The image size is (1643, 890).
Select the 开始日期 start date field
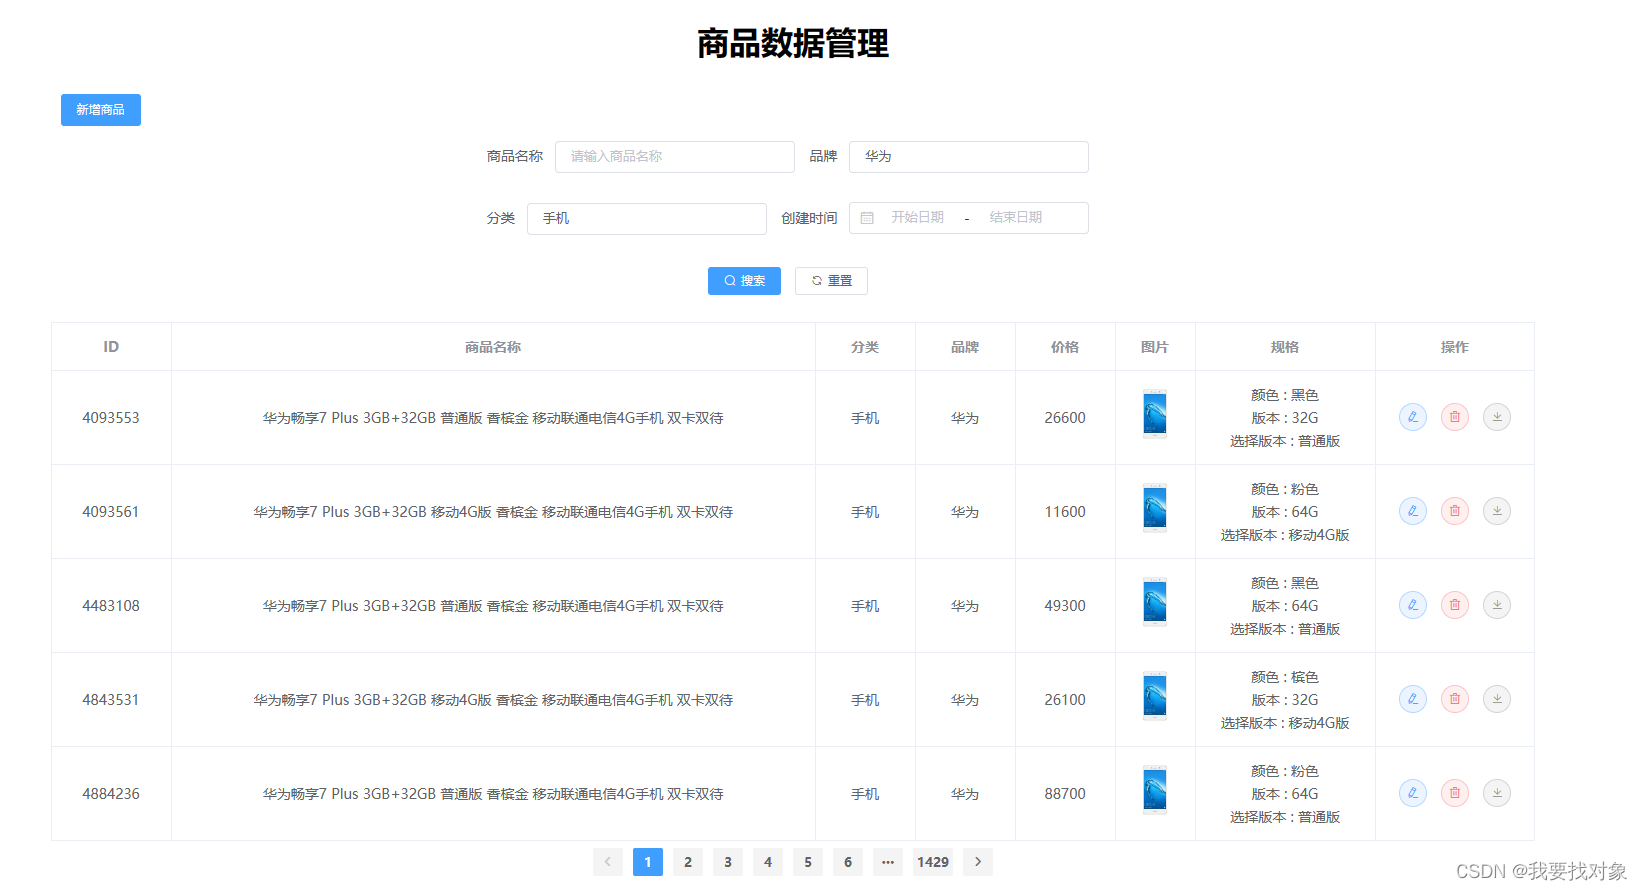coord(917,218)
